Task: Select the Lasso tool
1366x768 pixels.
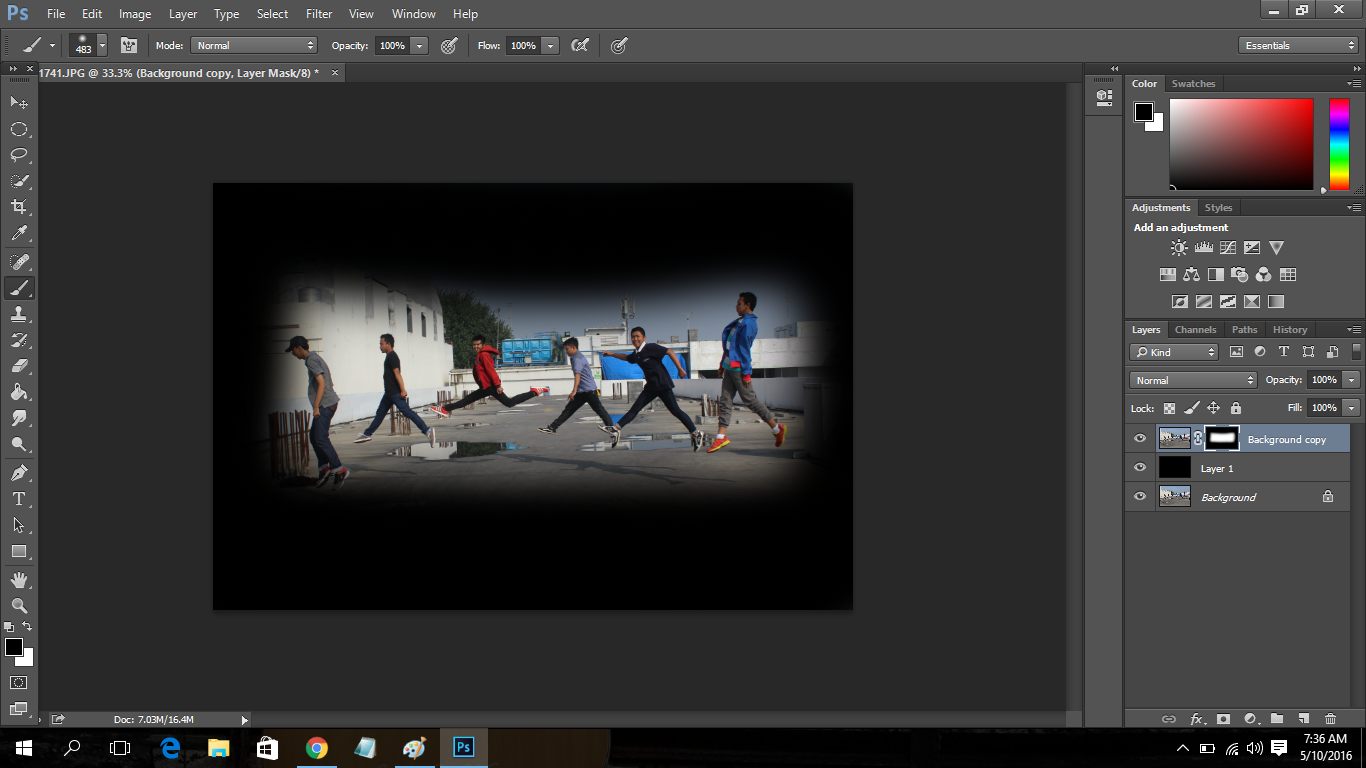Action: point(18,155)
